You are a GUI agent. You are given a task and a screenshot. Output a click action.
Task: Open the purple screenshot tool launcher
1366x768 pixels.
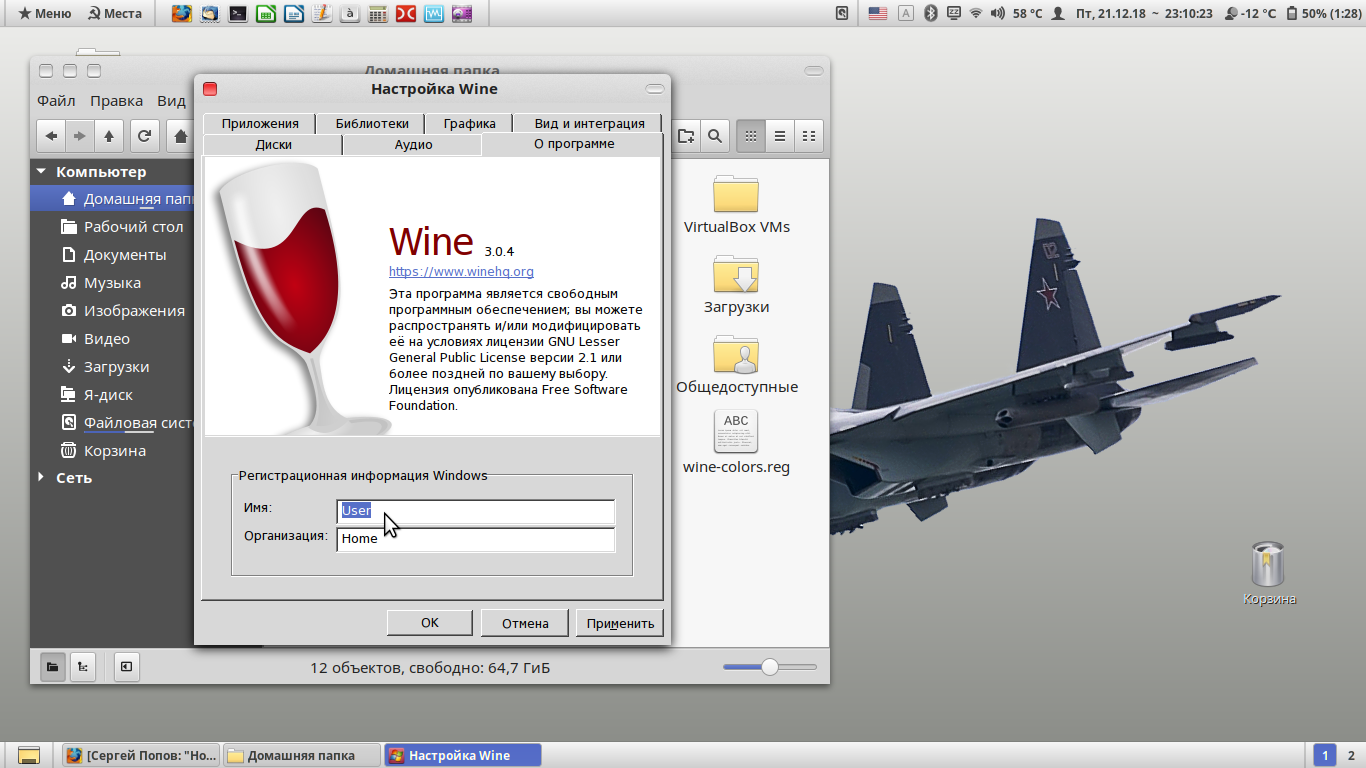pos(461,14)
